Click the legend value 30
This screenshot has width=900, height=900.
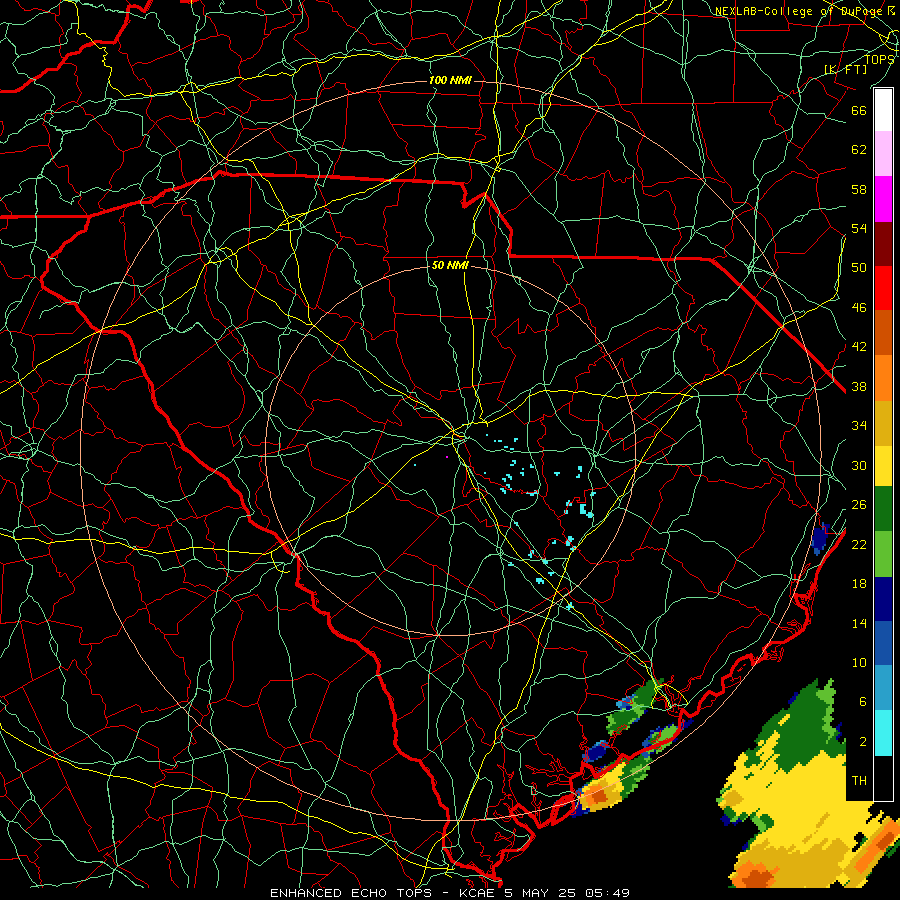coord(859,465)
